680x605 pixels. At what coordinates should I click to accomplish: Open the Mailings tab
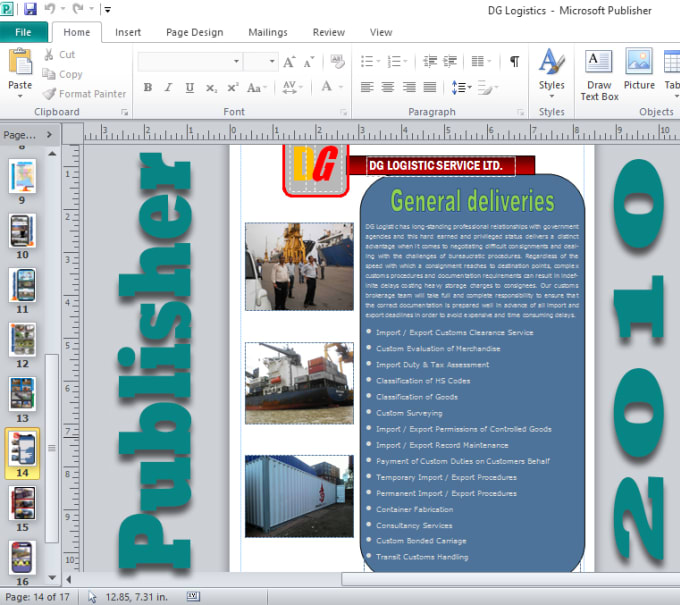[268, 33]
